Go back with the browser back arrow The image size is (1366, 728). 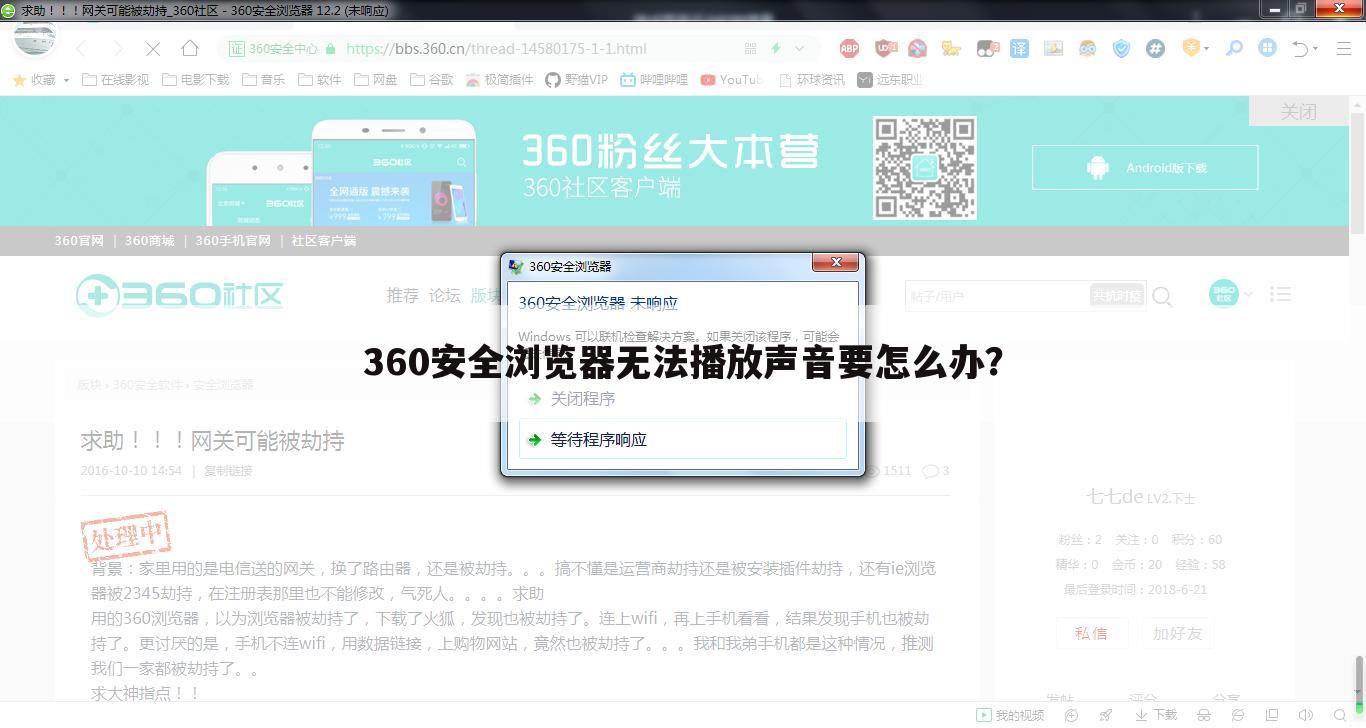point(82,48)
